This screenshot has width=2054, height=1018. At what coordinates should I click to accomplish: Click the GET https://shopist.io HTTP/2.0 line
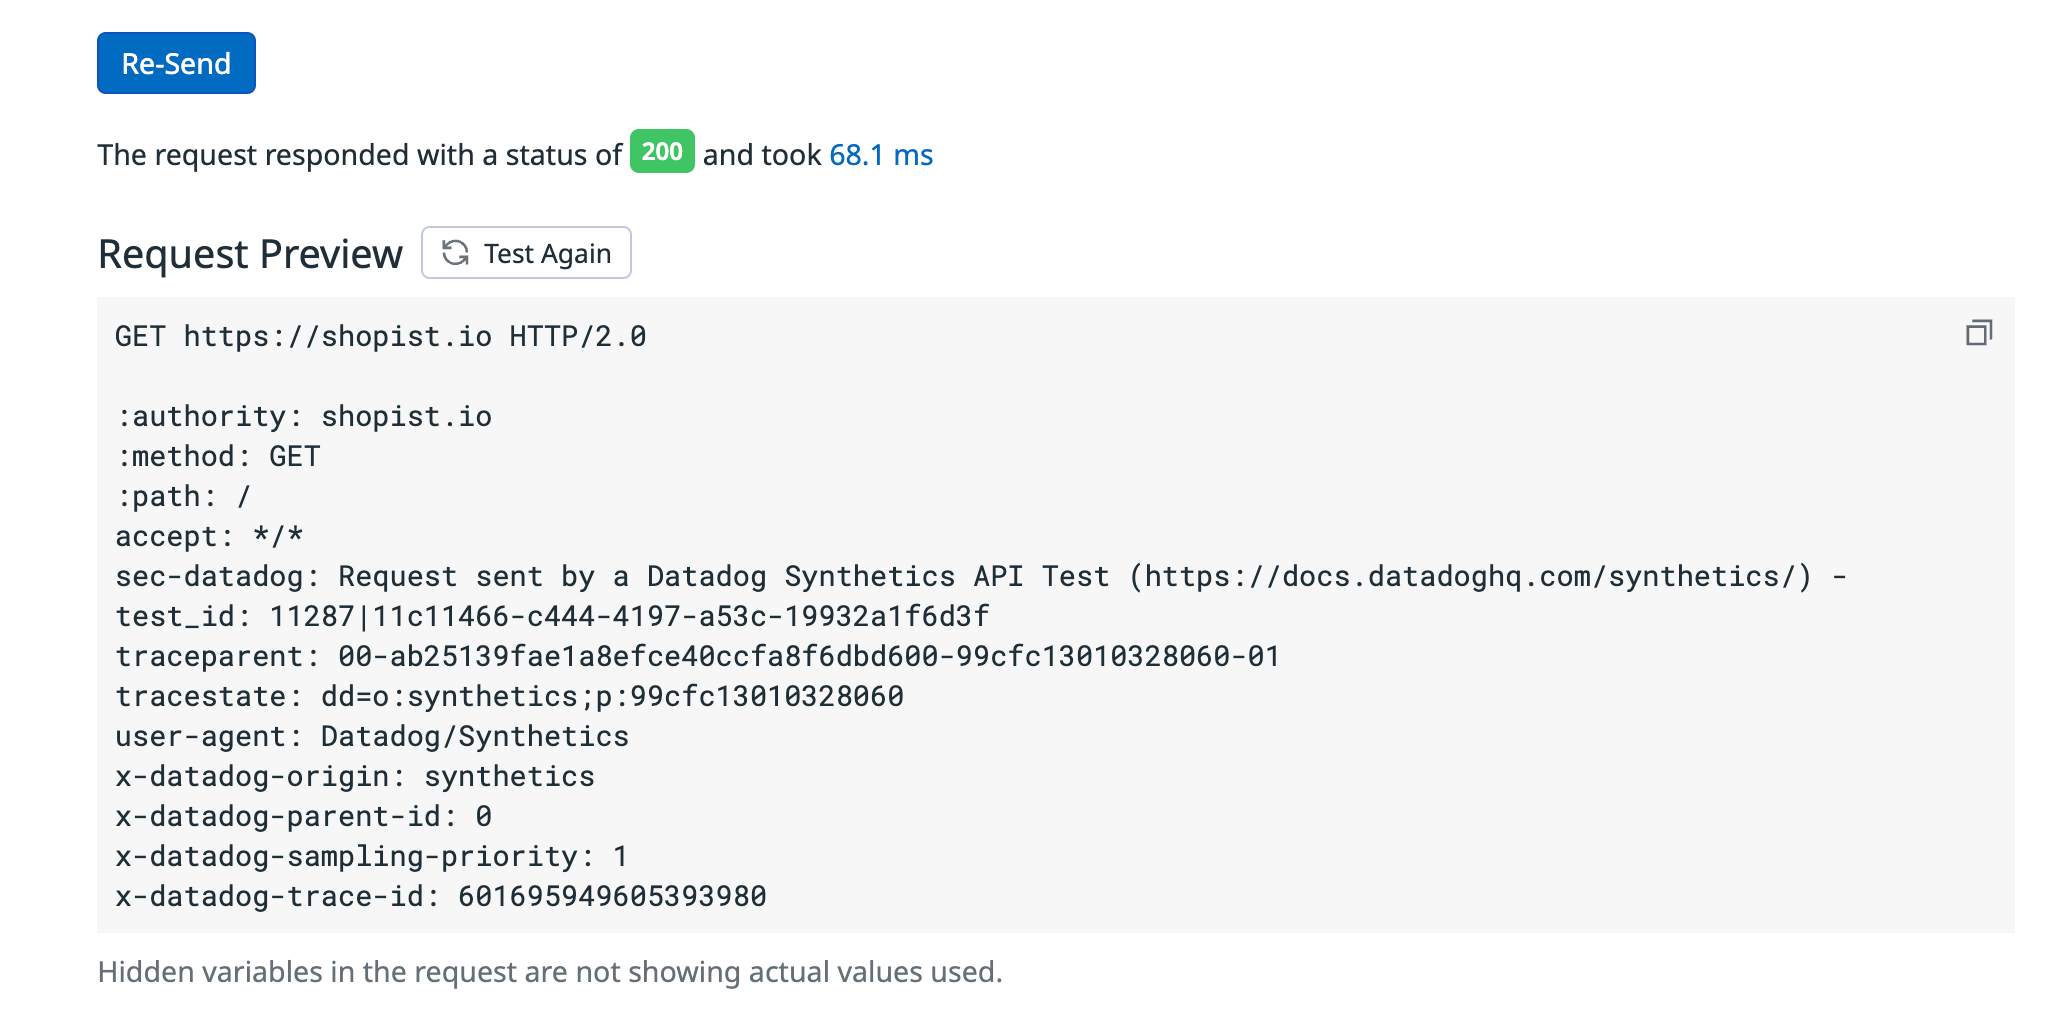point(381,336)
